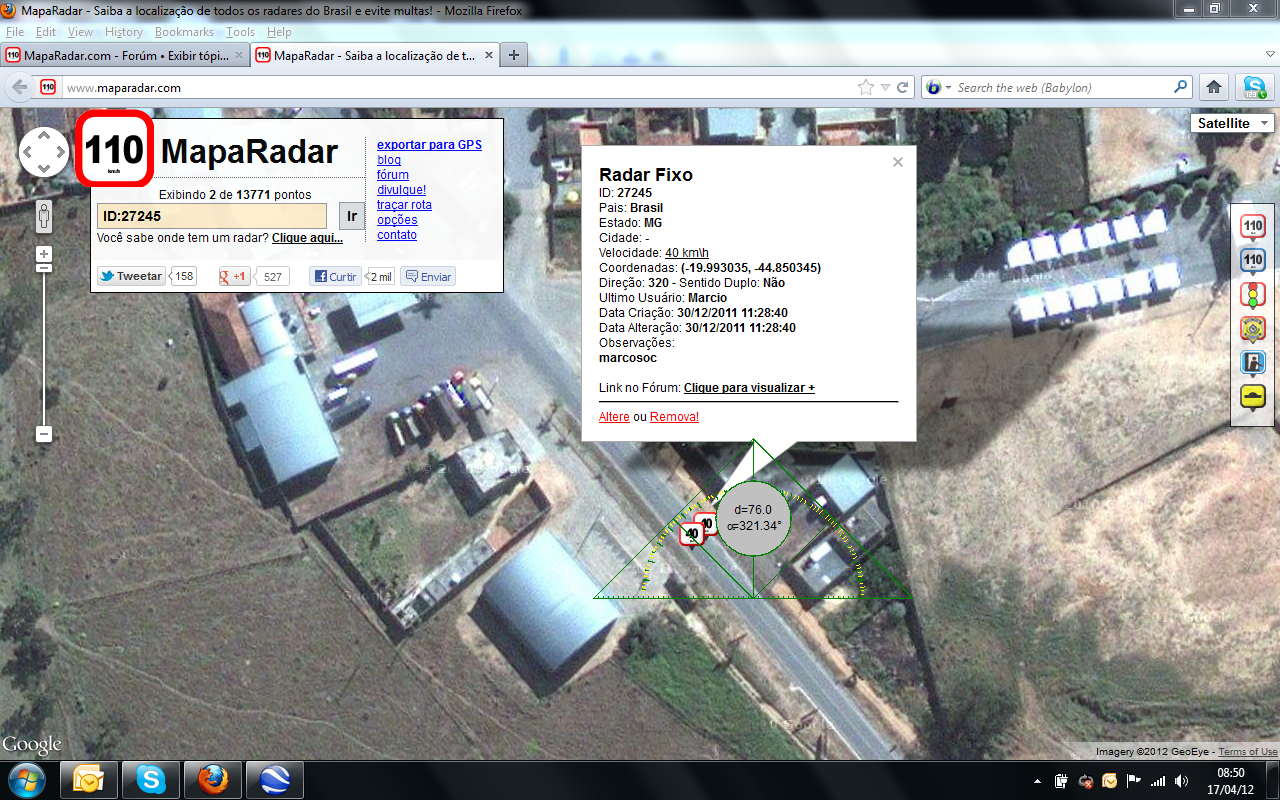Select the yellow speed bump filter icon
Screen dimensions: 1280x800
(x=1253, y=397)
